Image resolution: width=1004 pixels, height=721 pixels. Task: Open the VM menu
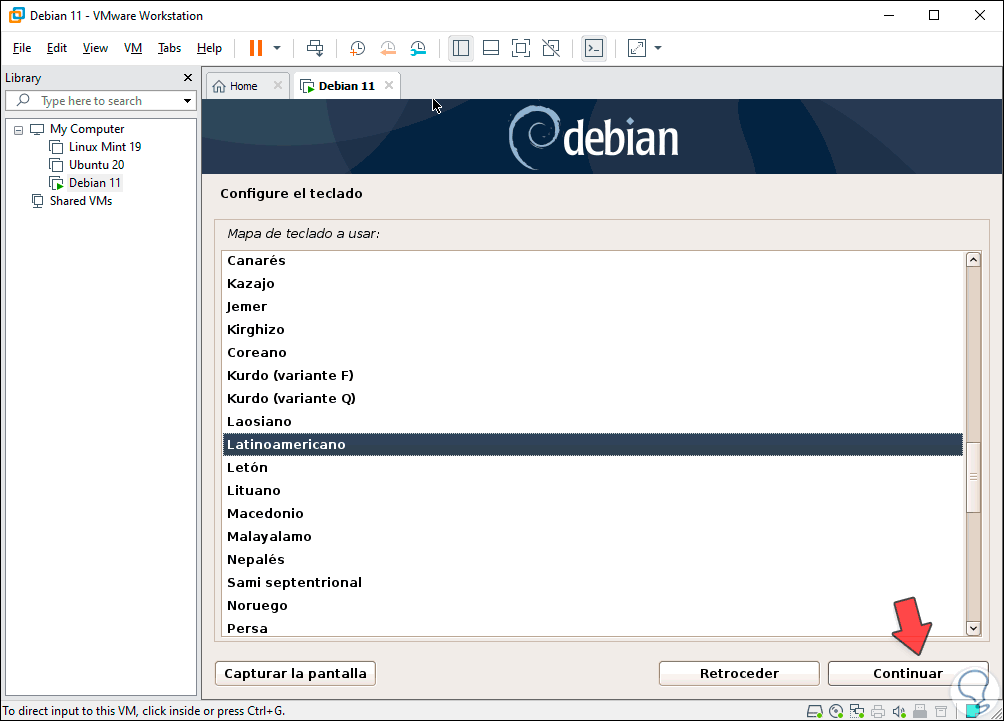click(133, 48)
